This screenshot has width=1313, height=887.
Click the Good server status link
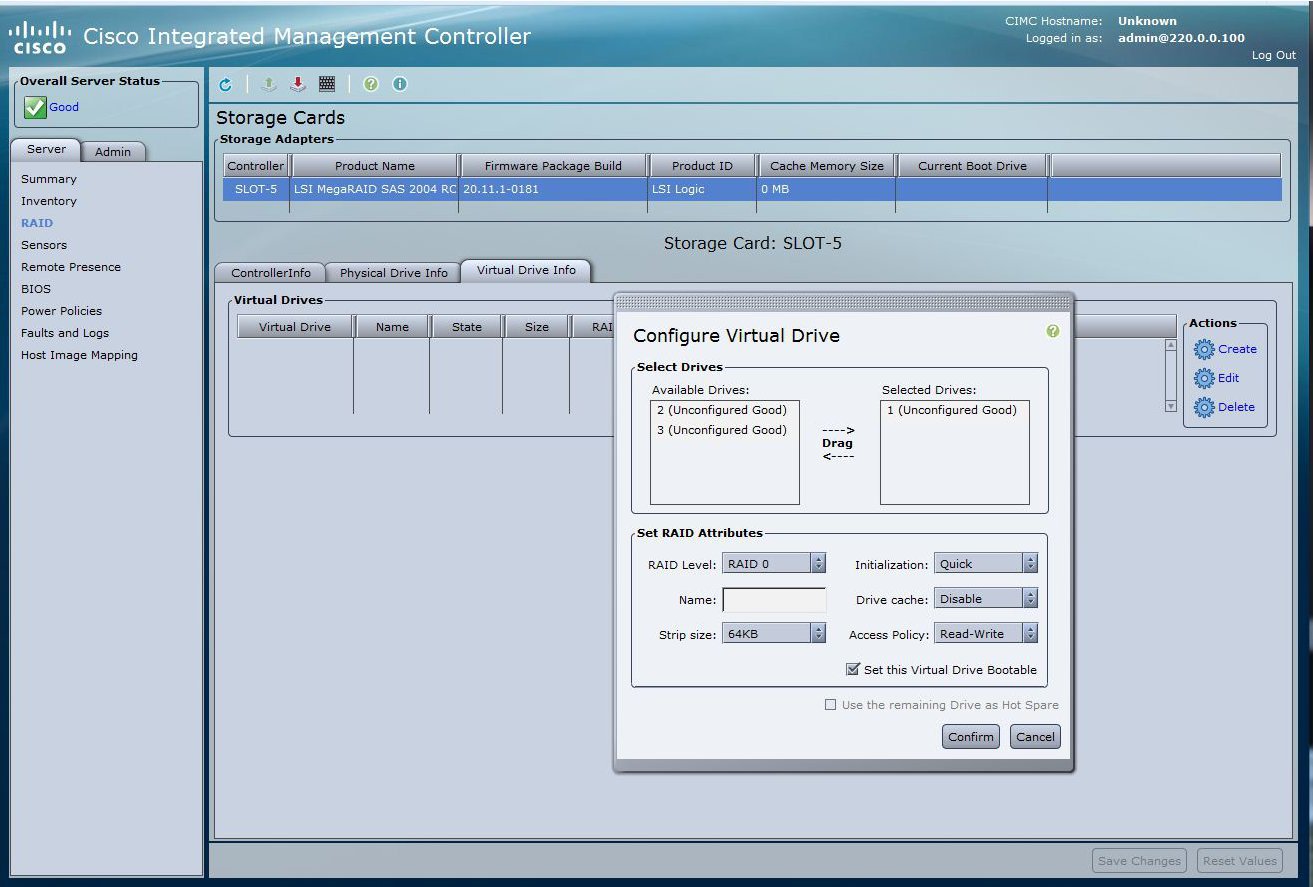(64, 107)
